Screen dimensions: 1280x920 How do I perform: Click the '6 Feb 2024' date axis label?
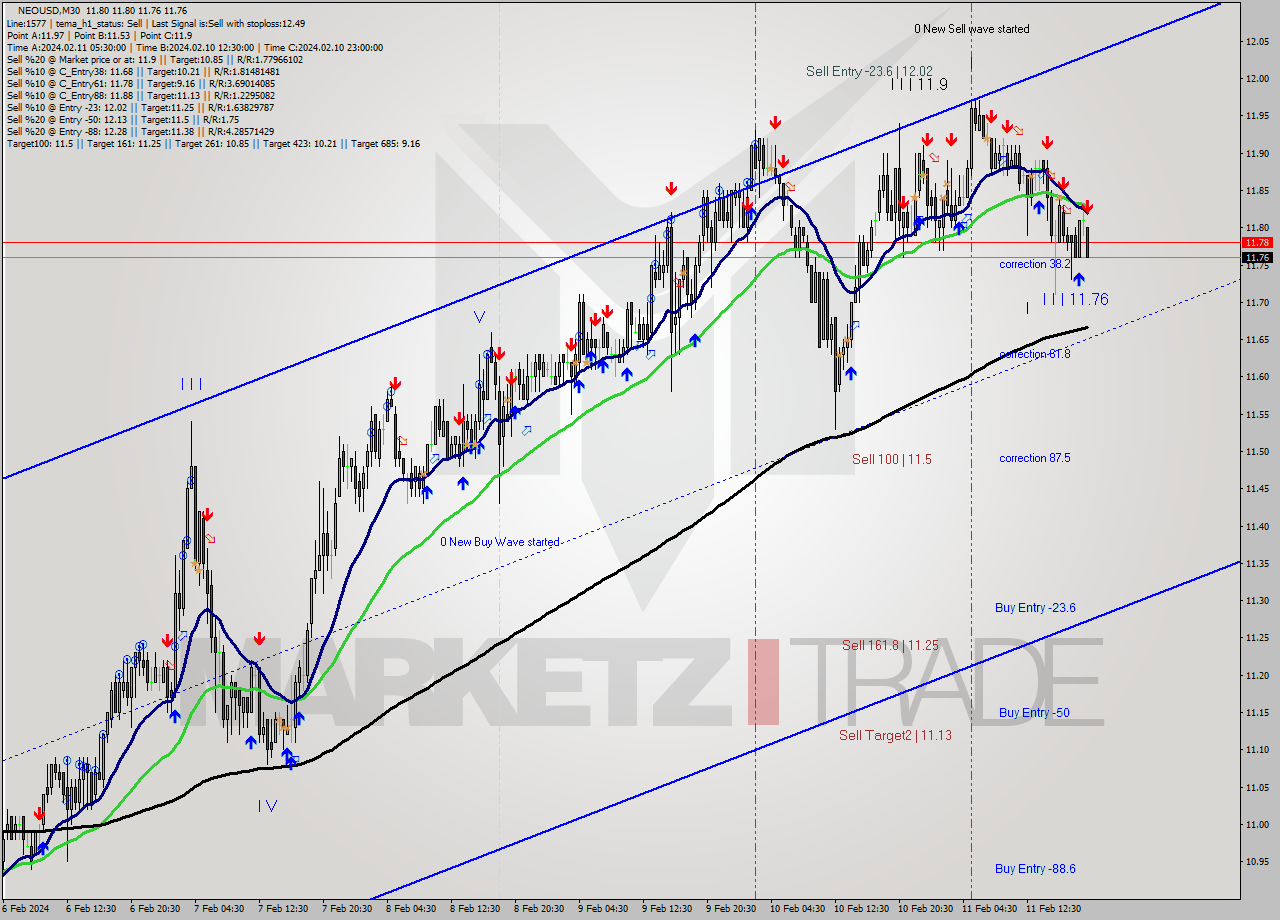(27, 909)
